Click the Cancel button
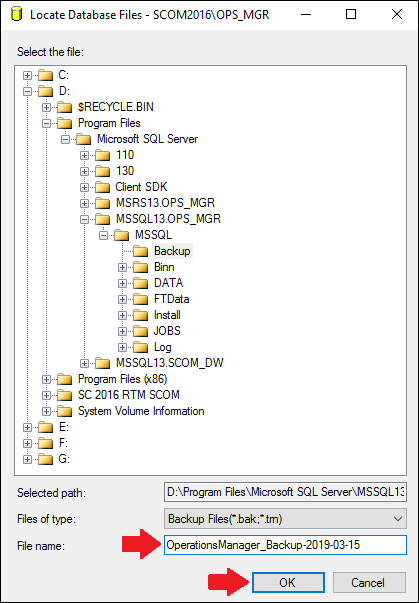Image resolution: width=419 pixels, height=603 pixels. pyautogui.click(x=369, y=583)
